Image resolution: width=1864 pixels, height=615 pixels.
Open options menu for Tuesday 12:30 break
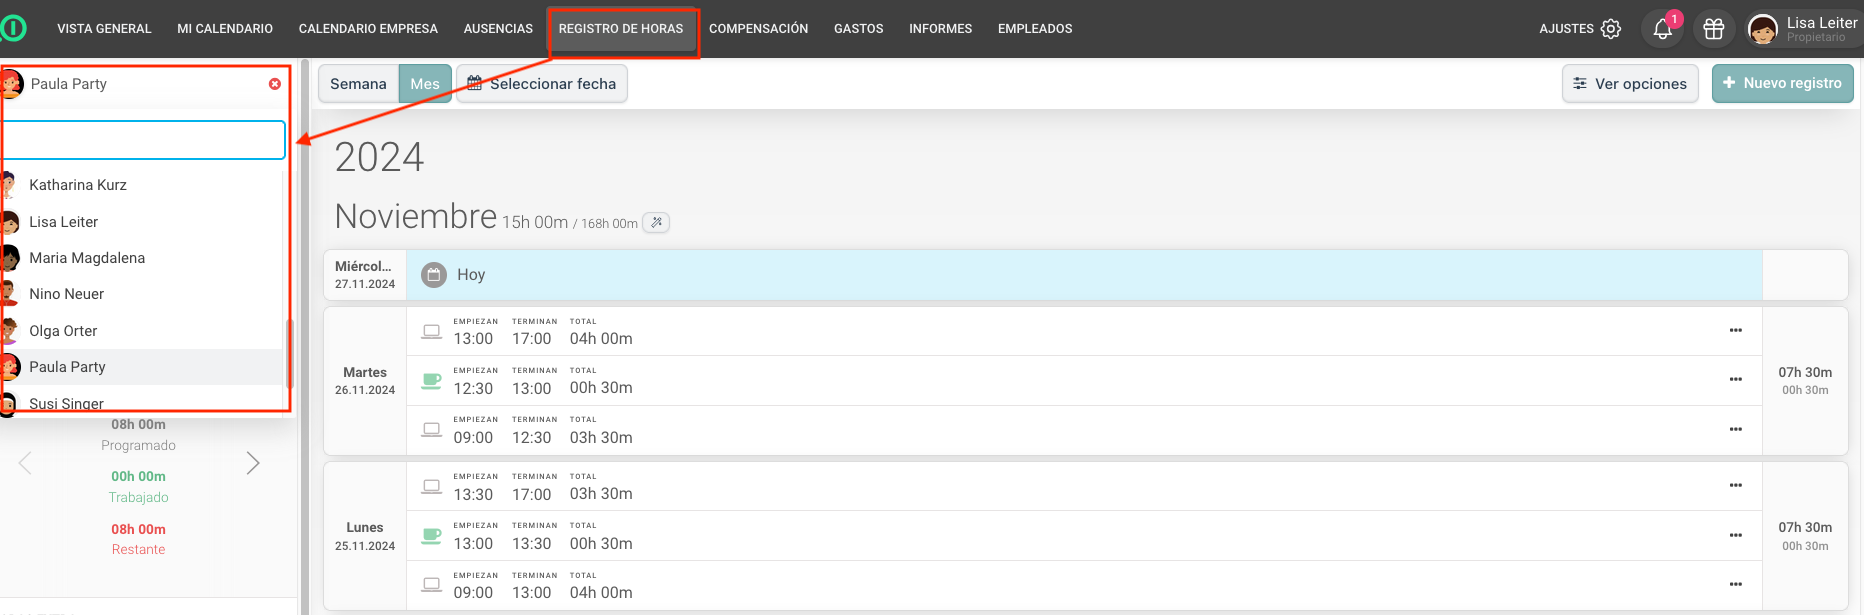tap(1735, 380)
